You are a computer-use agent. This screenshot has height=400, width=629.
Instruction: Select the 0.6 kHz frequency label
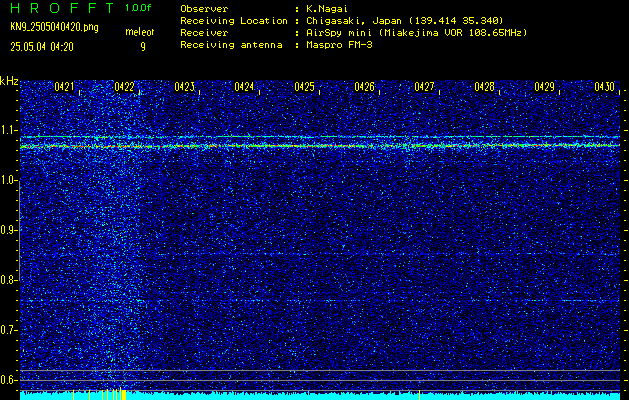[8, 380]
